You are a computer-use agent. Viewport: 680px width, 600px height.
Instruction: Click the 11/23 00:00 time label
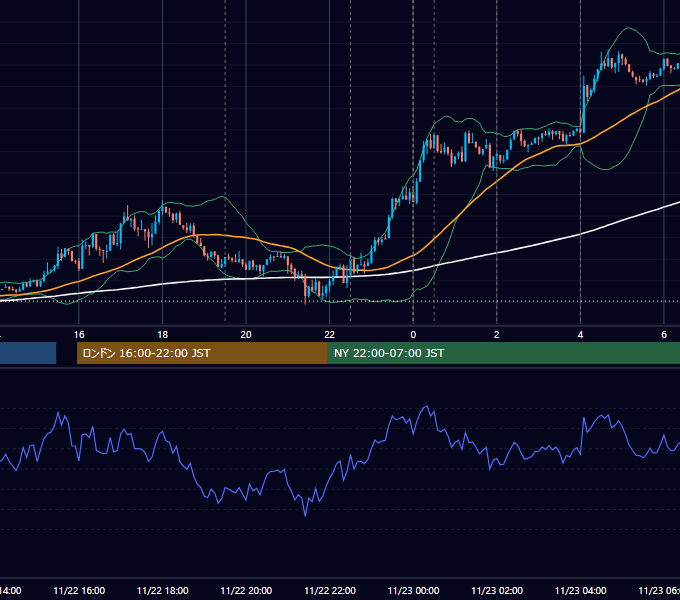[x=413, y=590]
